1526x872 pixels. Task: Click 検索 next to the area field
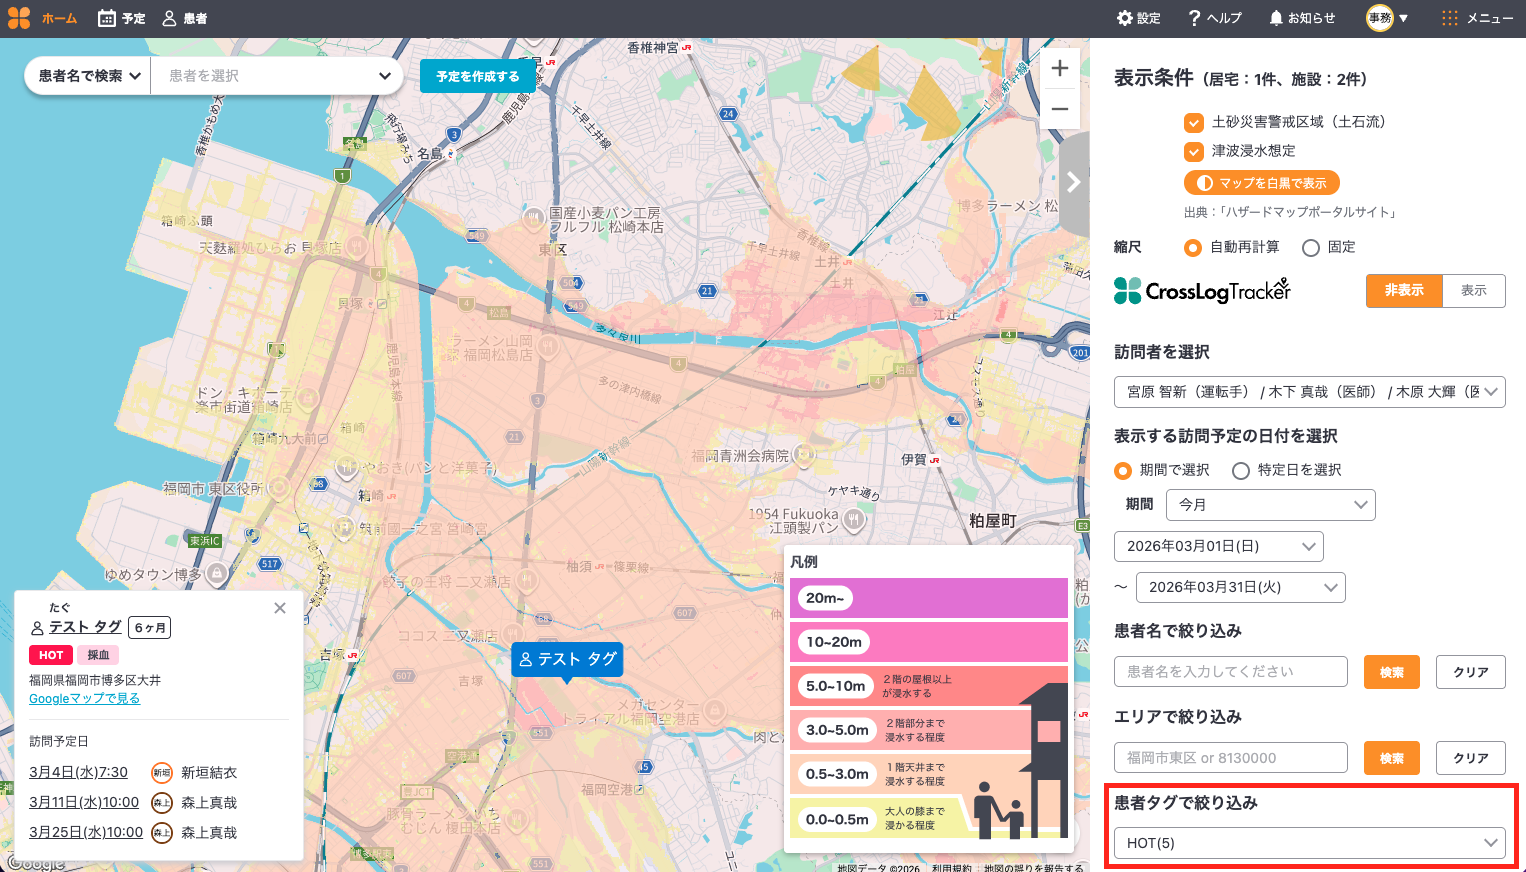tap(1392, 758)
